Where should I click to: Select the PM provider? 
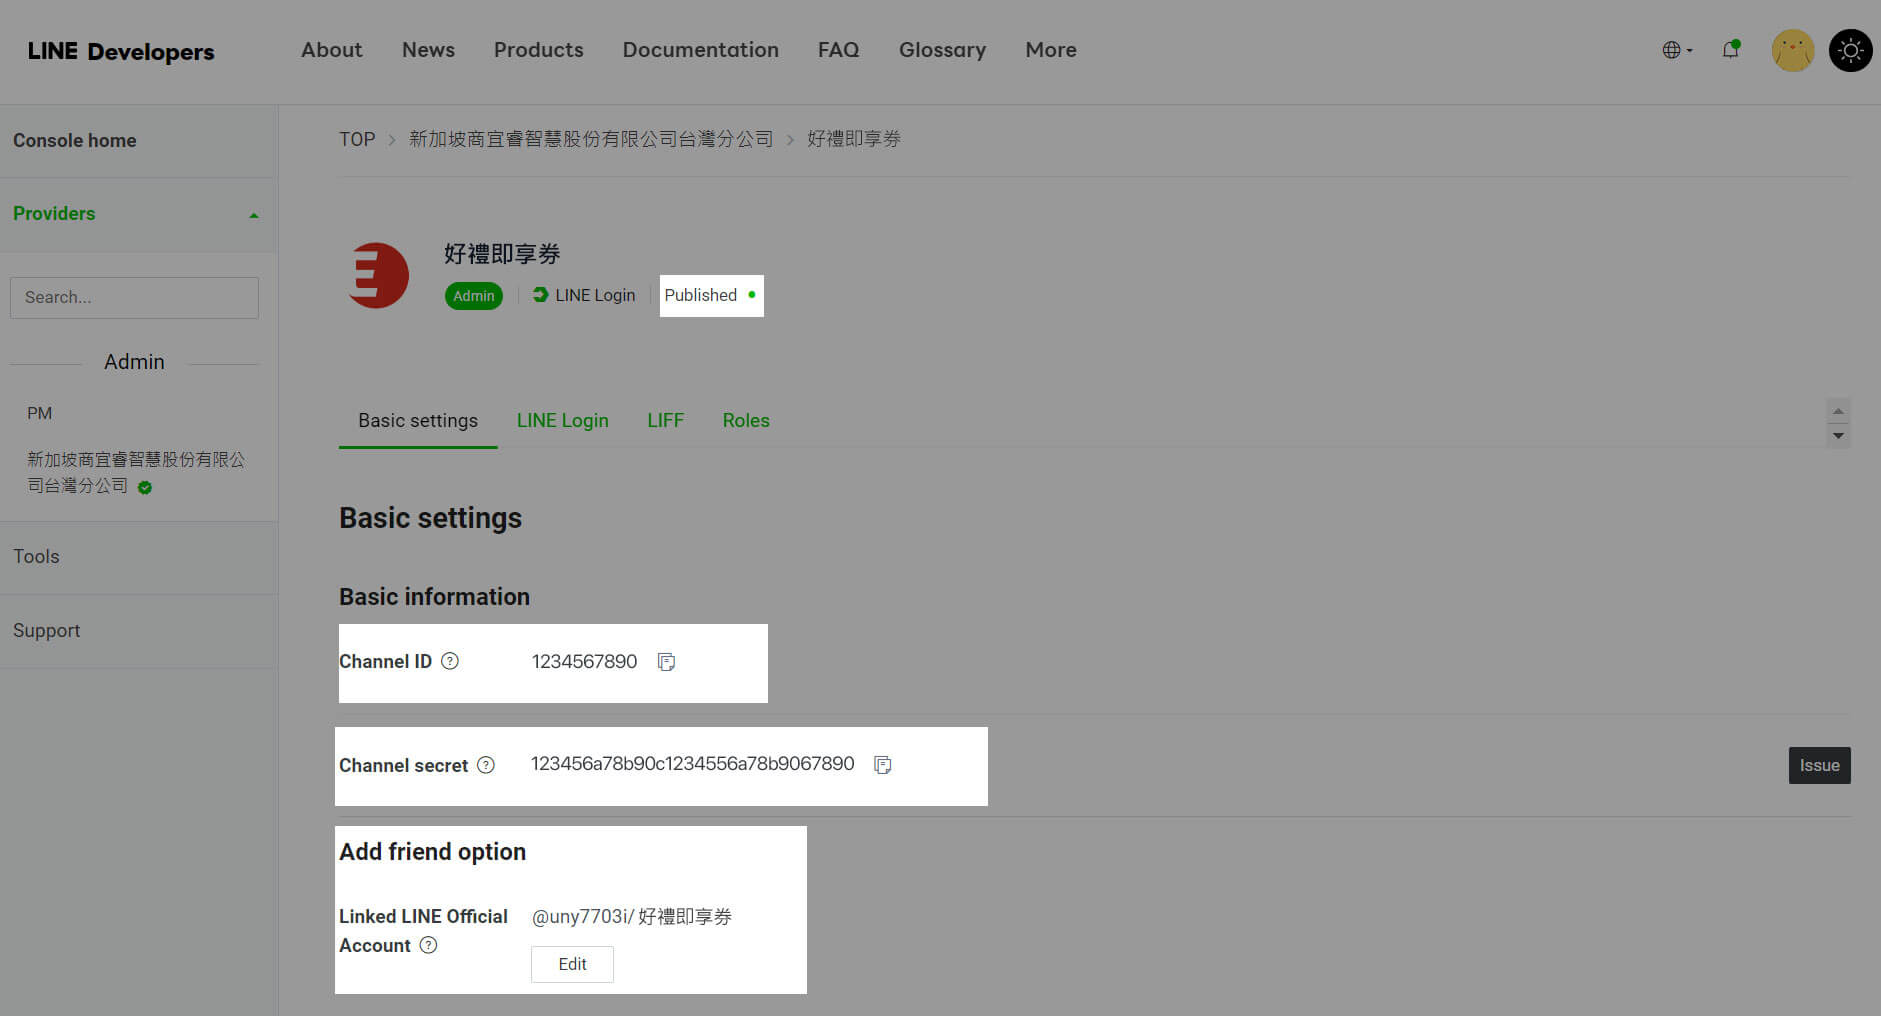[40, 413]
